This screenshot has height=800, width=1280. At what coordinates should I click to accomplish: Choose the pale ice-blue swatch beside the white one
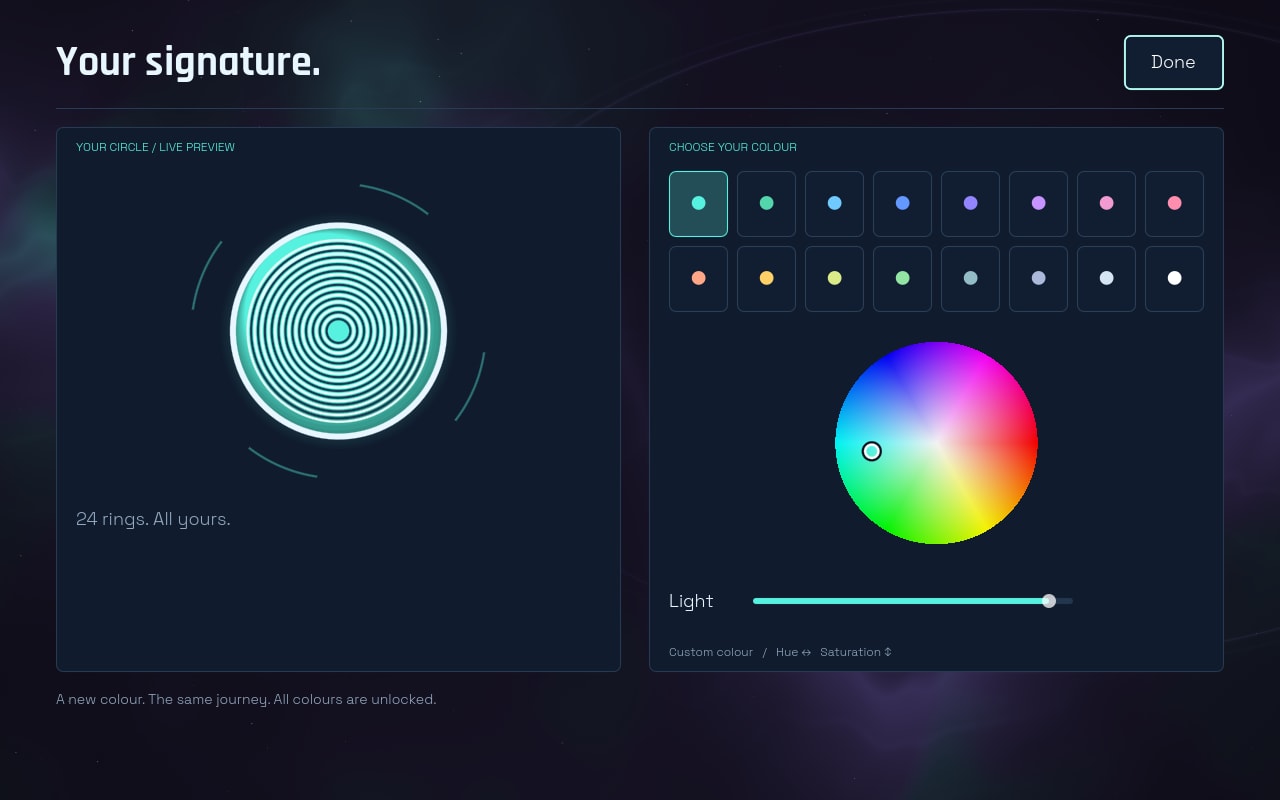pyautogui.click(x=1106, y=278)
